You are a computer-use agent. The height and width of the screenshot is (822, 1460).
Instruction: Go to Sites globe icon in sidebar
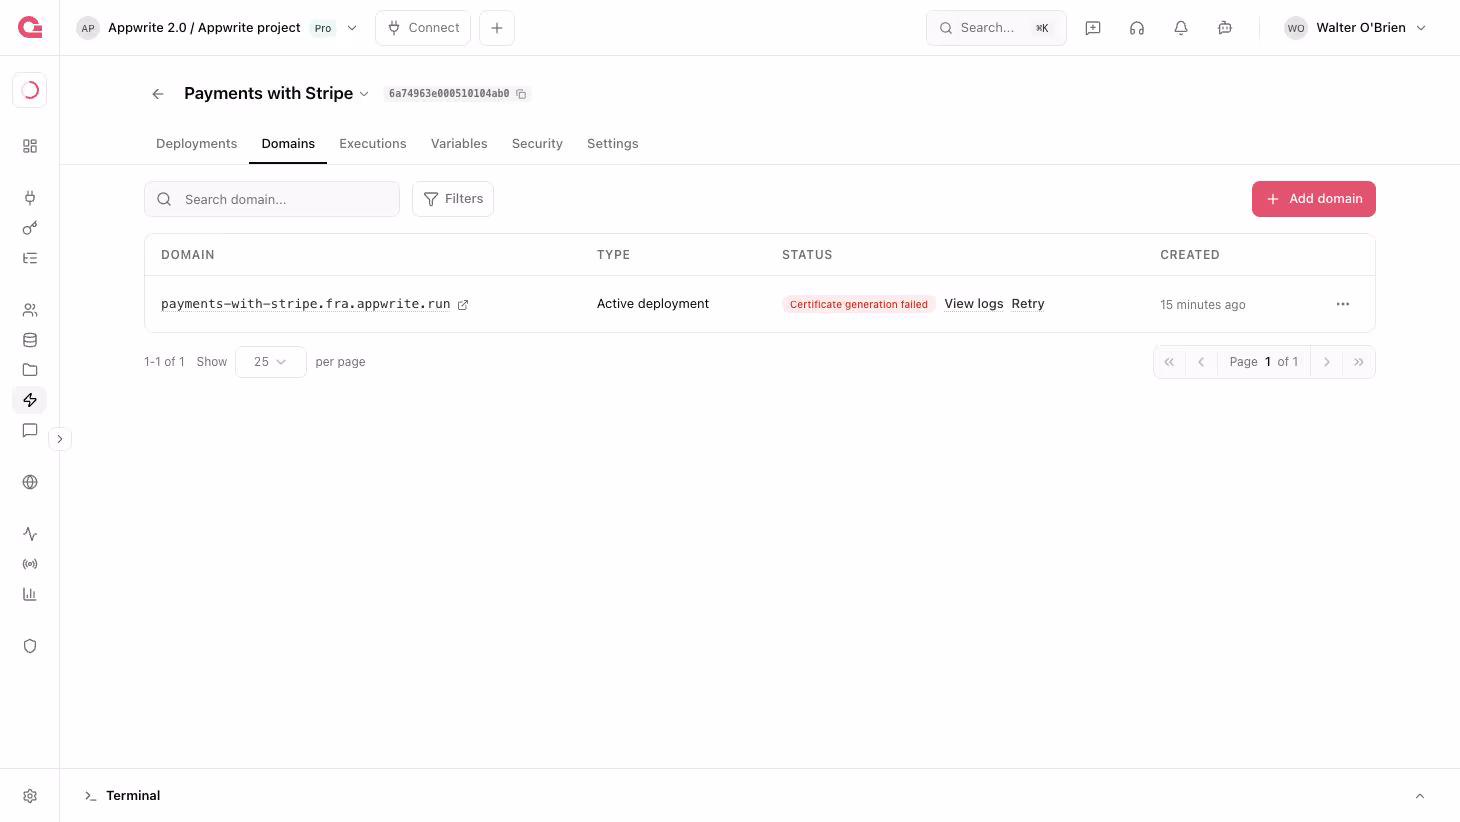click(x=30, y=482)
